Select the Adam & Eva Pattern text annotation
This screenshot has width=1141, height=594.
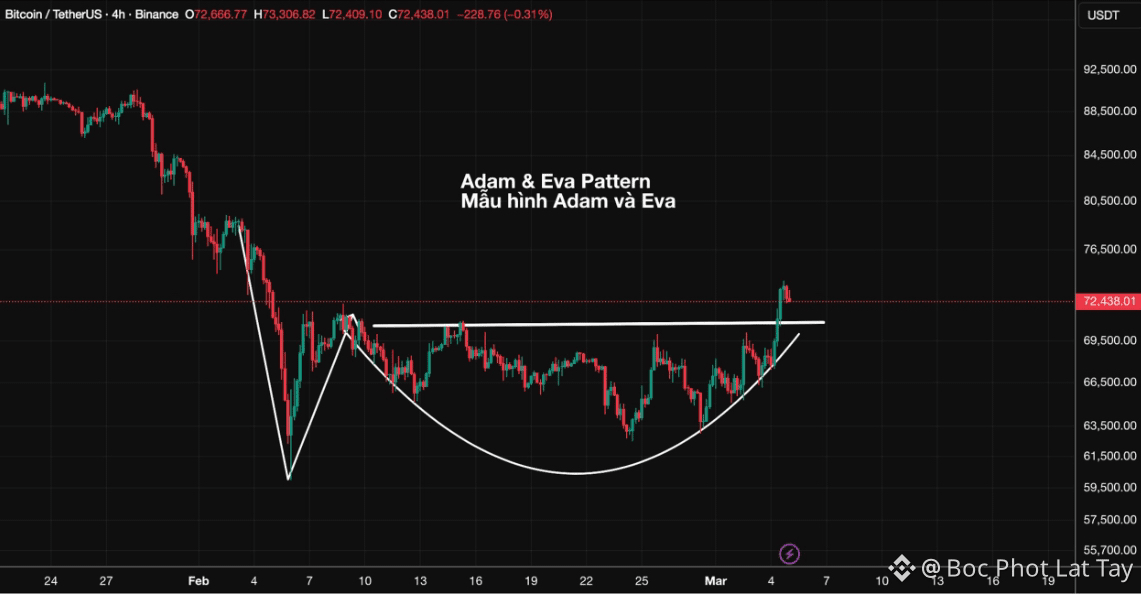[x=555, y=181]
